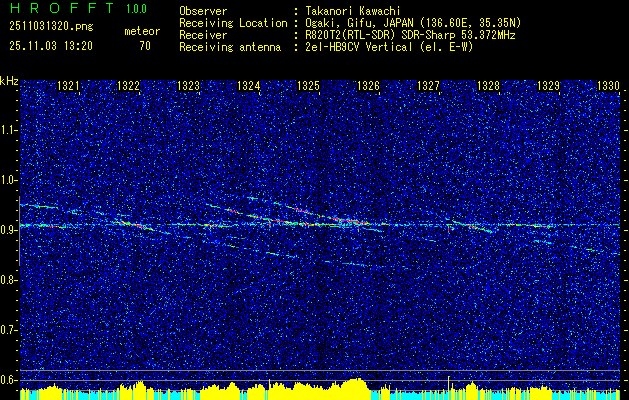
Task: Click the 1327 time marker
Action: 428,85
